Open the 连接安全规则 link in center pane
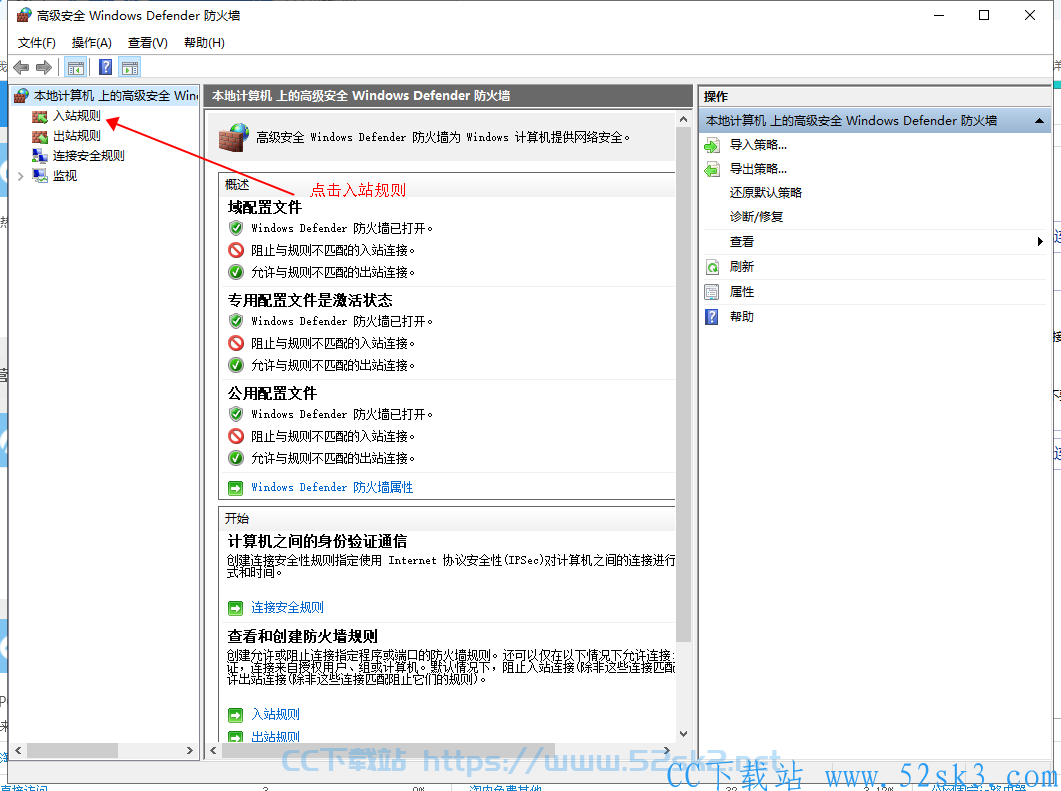 point(288,608)
